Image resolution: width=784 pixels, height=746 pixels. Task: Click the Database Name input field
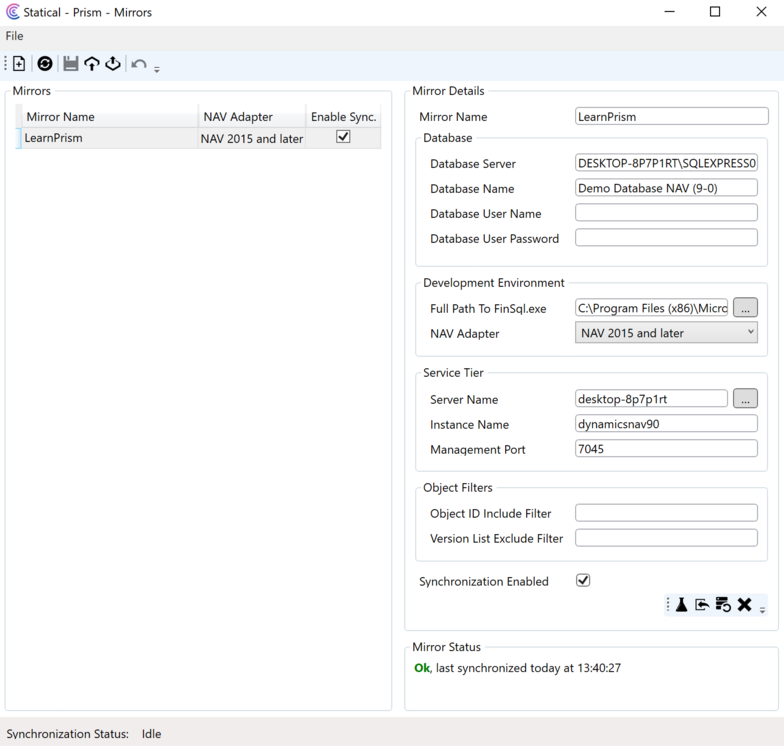click(x=666, y=188)
